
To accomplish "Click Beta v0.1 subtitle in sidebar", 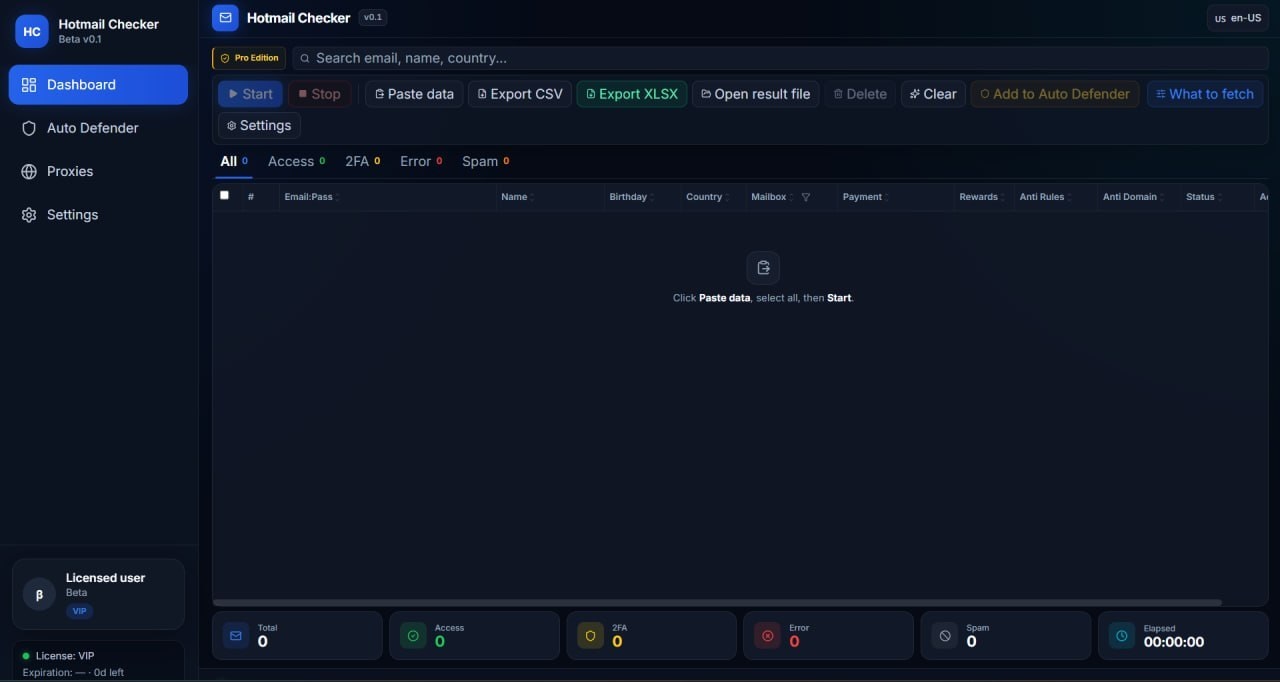I will (80, 39).
